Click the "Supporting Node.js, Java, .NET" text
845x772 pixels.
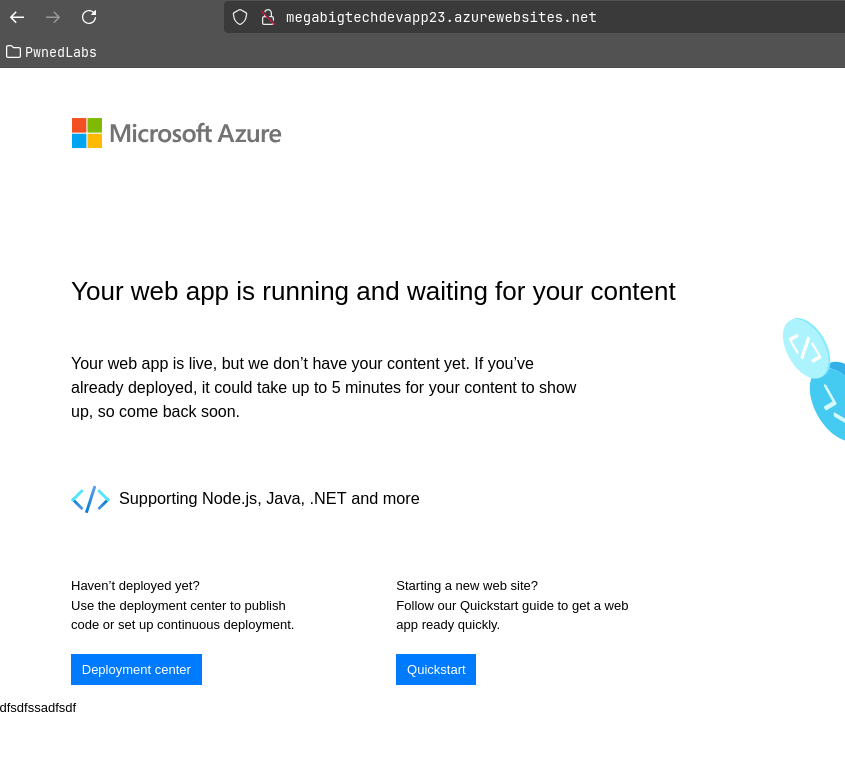click(x=269, y=498)
